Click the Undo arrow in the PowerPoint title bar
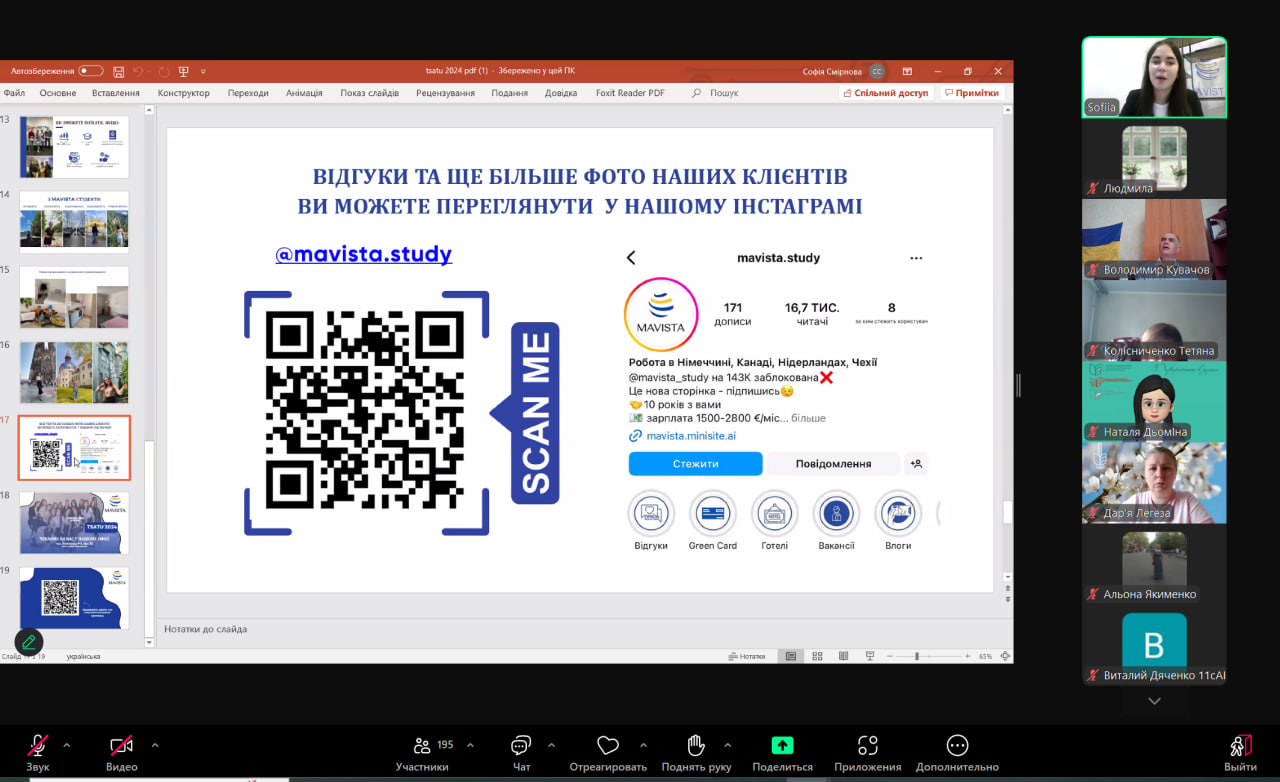 coord(139,72)
